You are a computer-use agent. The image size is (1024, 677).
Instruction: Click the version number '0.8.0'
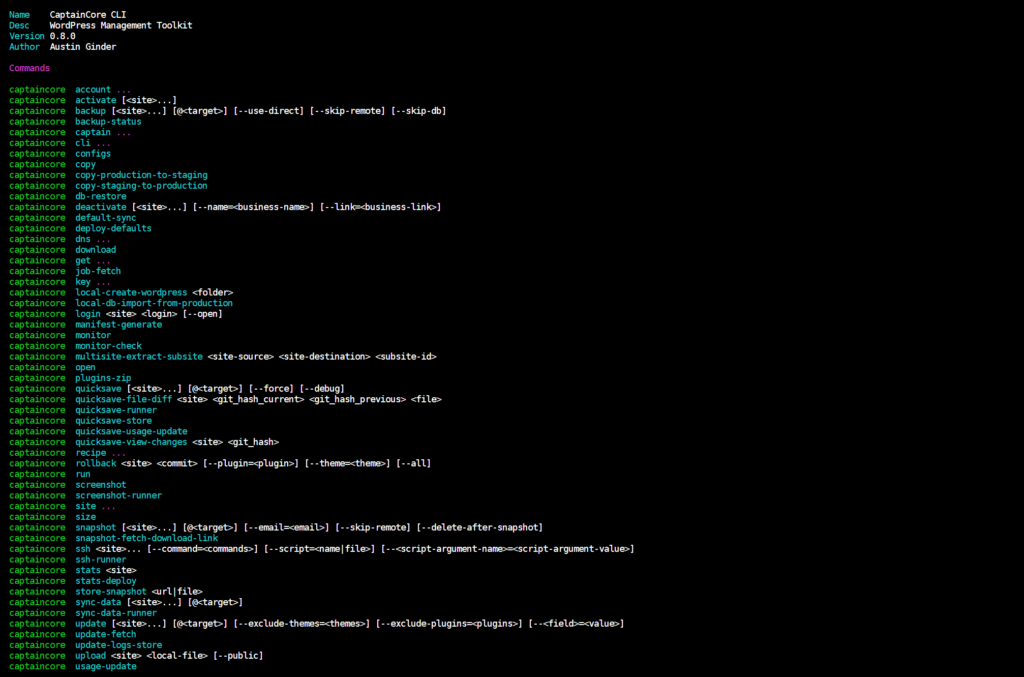click(x=62, y=36)
